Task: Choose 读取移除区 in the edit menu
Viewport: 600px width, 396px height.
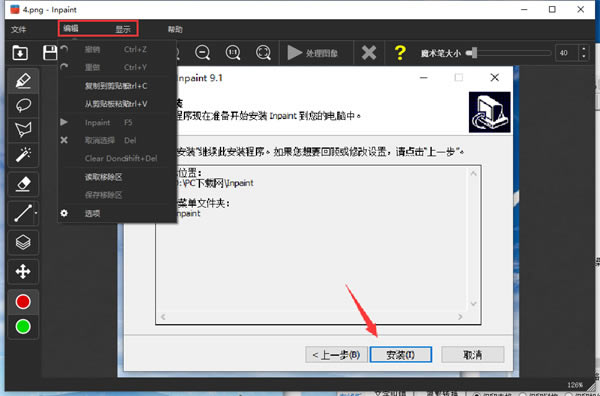Action: (x=116, y=177)
